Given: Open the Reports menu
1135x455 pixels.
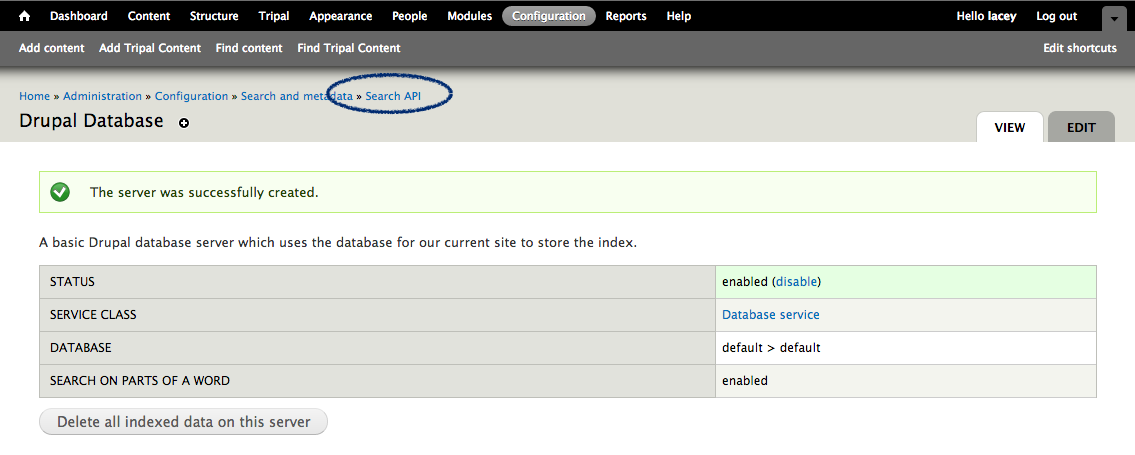Looking at the screenshot, I should click(626, 16).
